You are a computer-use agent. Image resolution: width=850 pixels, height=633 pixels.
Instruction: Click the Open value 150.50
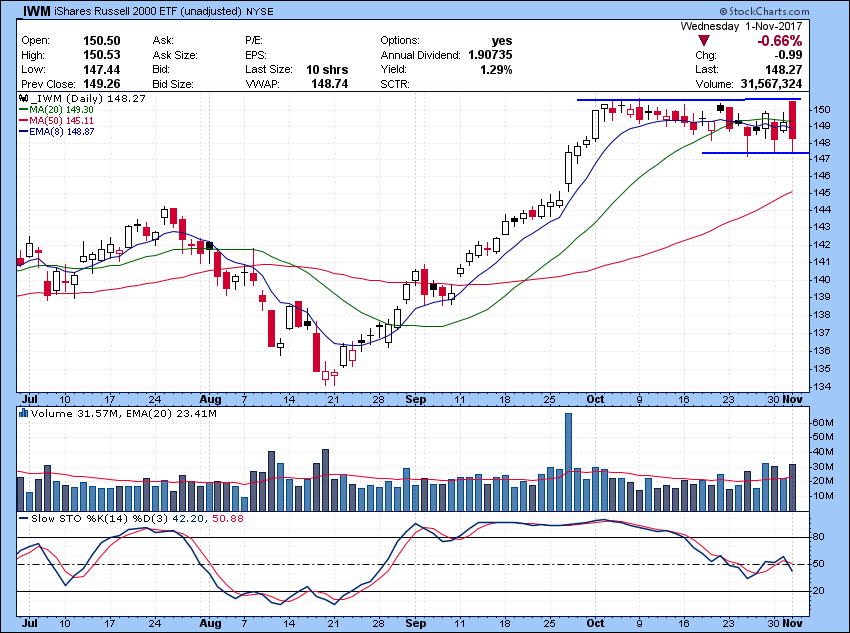101,41
